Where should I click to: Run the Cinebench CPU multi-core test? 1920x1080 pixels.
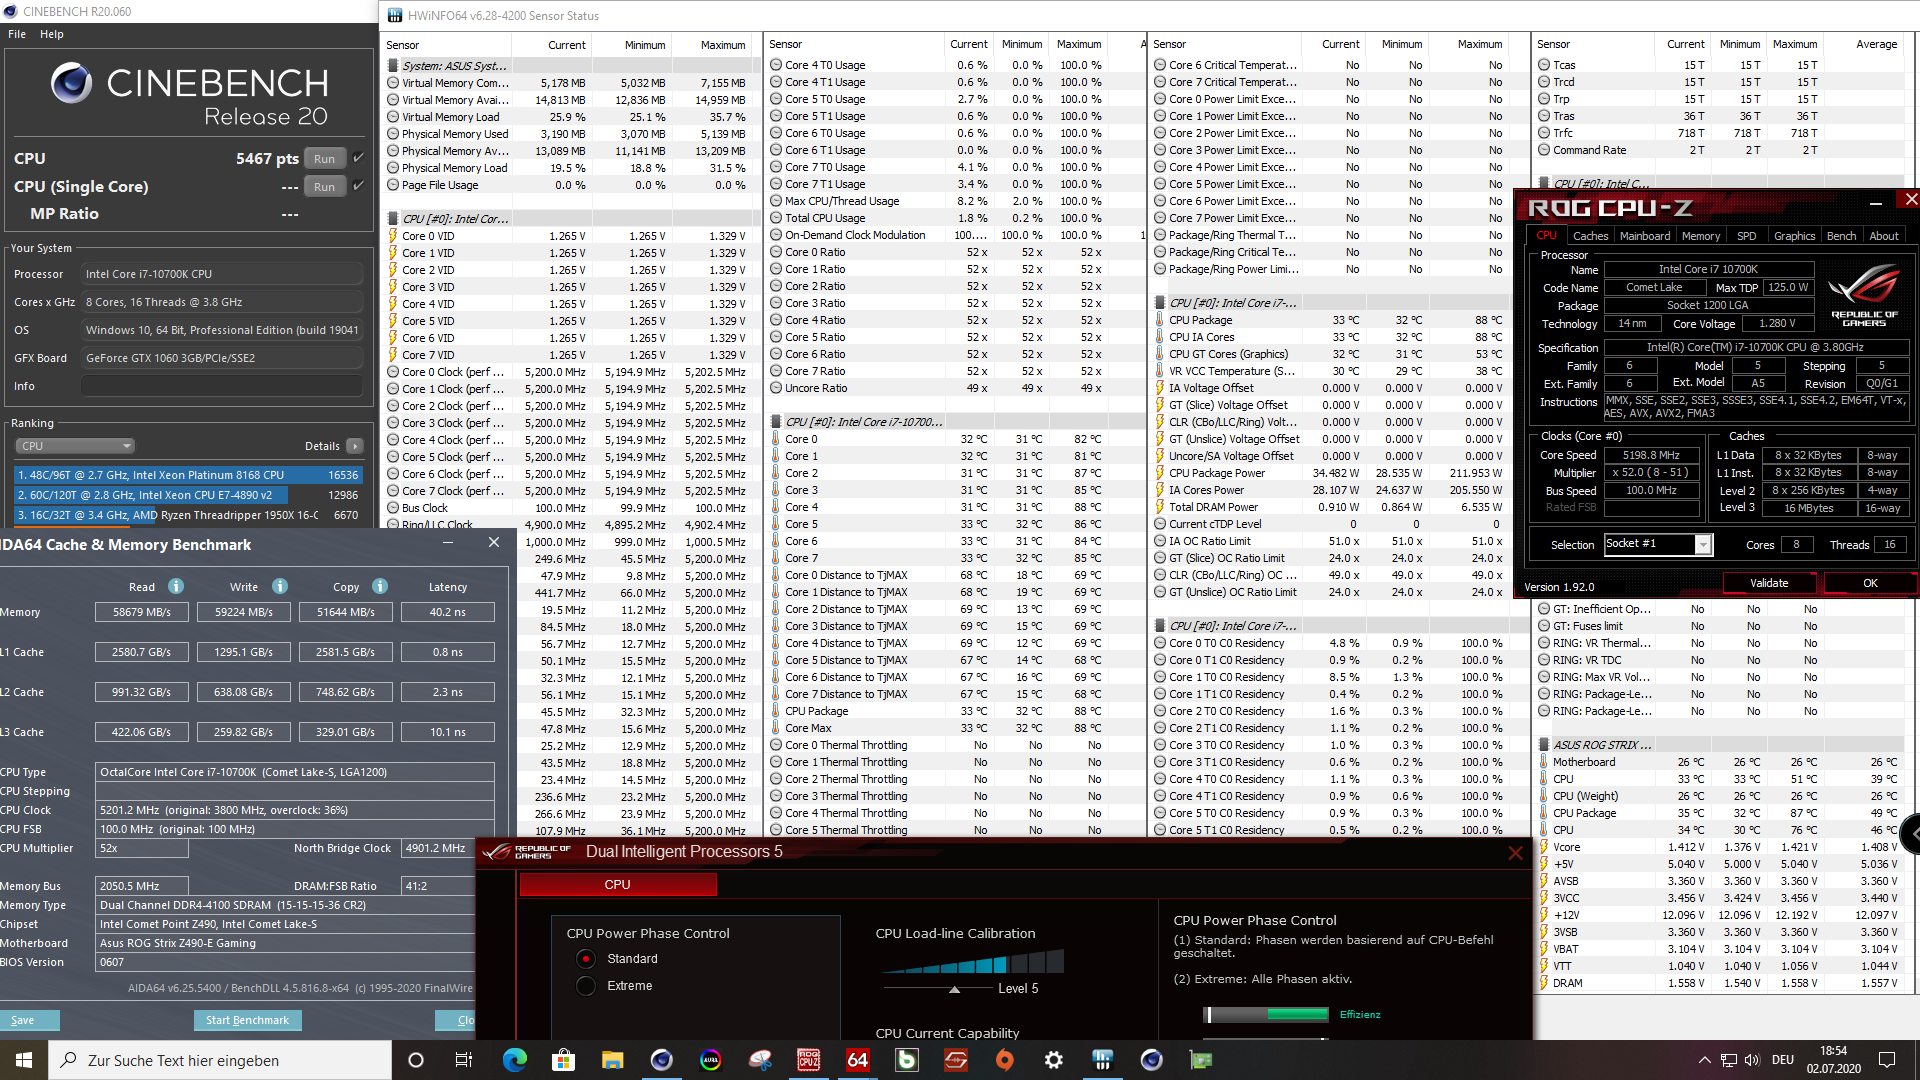coord(325,158)
